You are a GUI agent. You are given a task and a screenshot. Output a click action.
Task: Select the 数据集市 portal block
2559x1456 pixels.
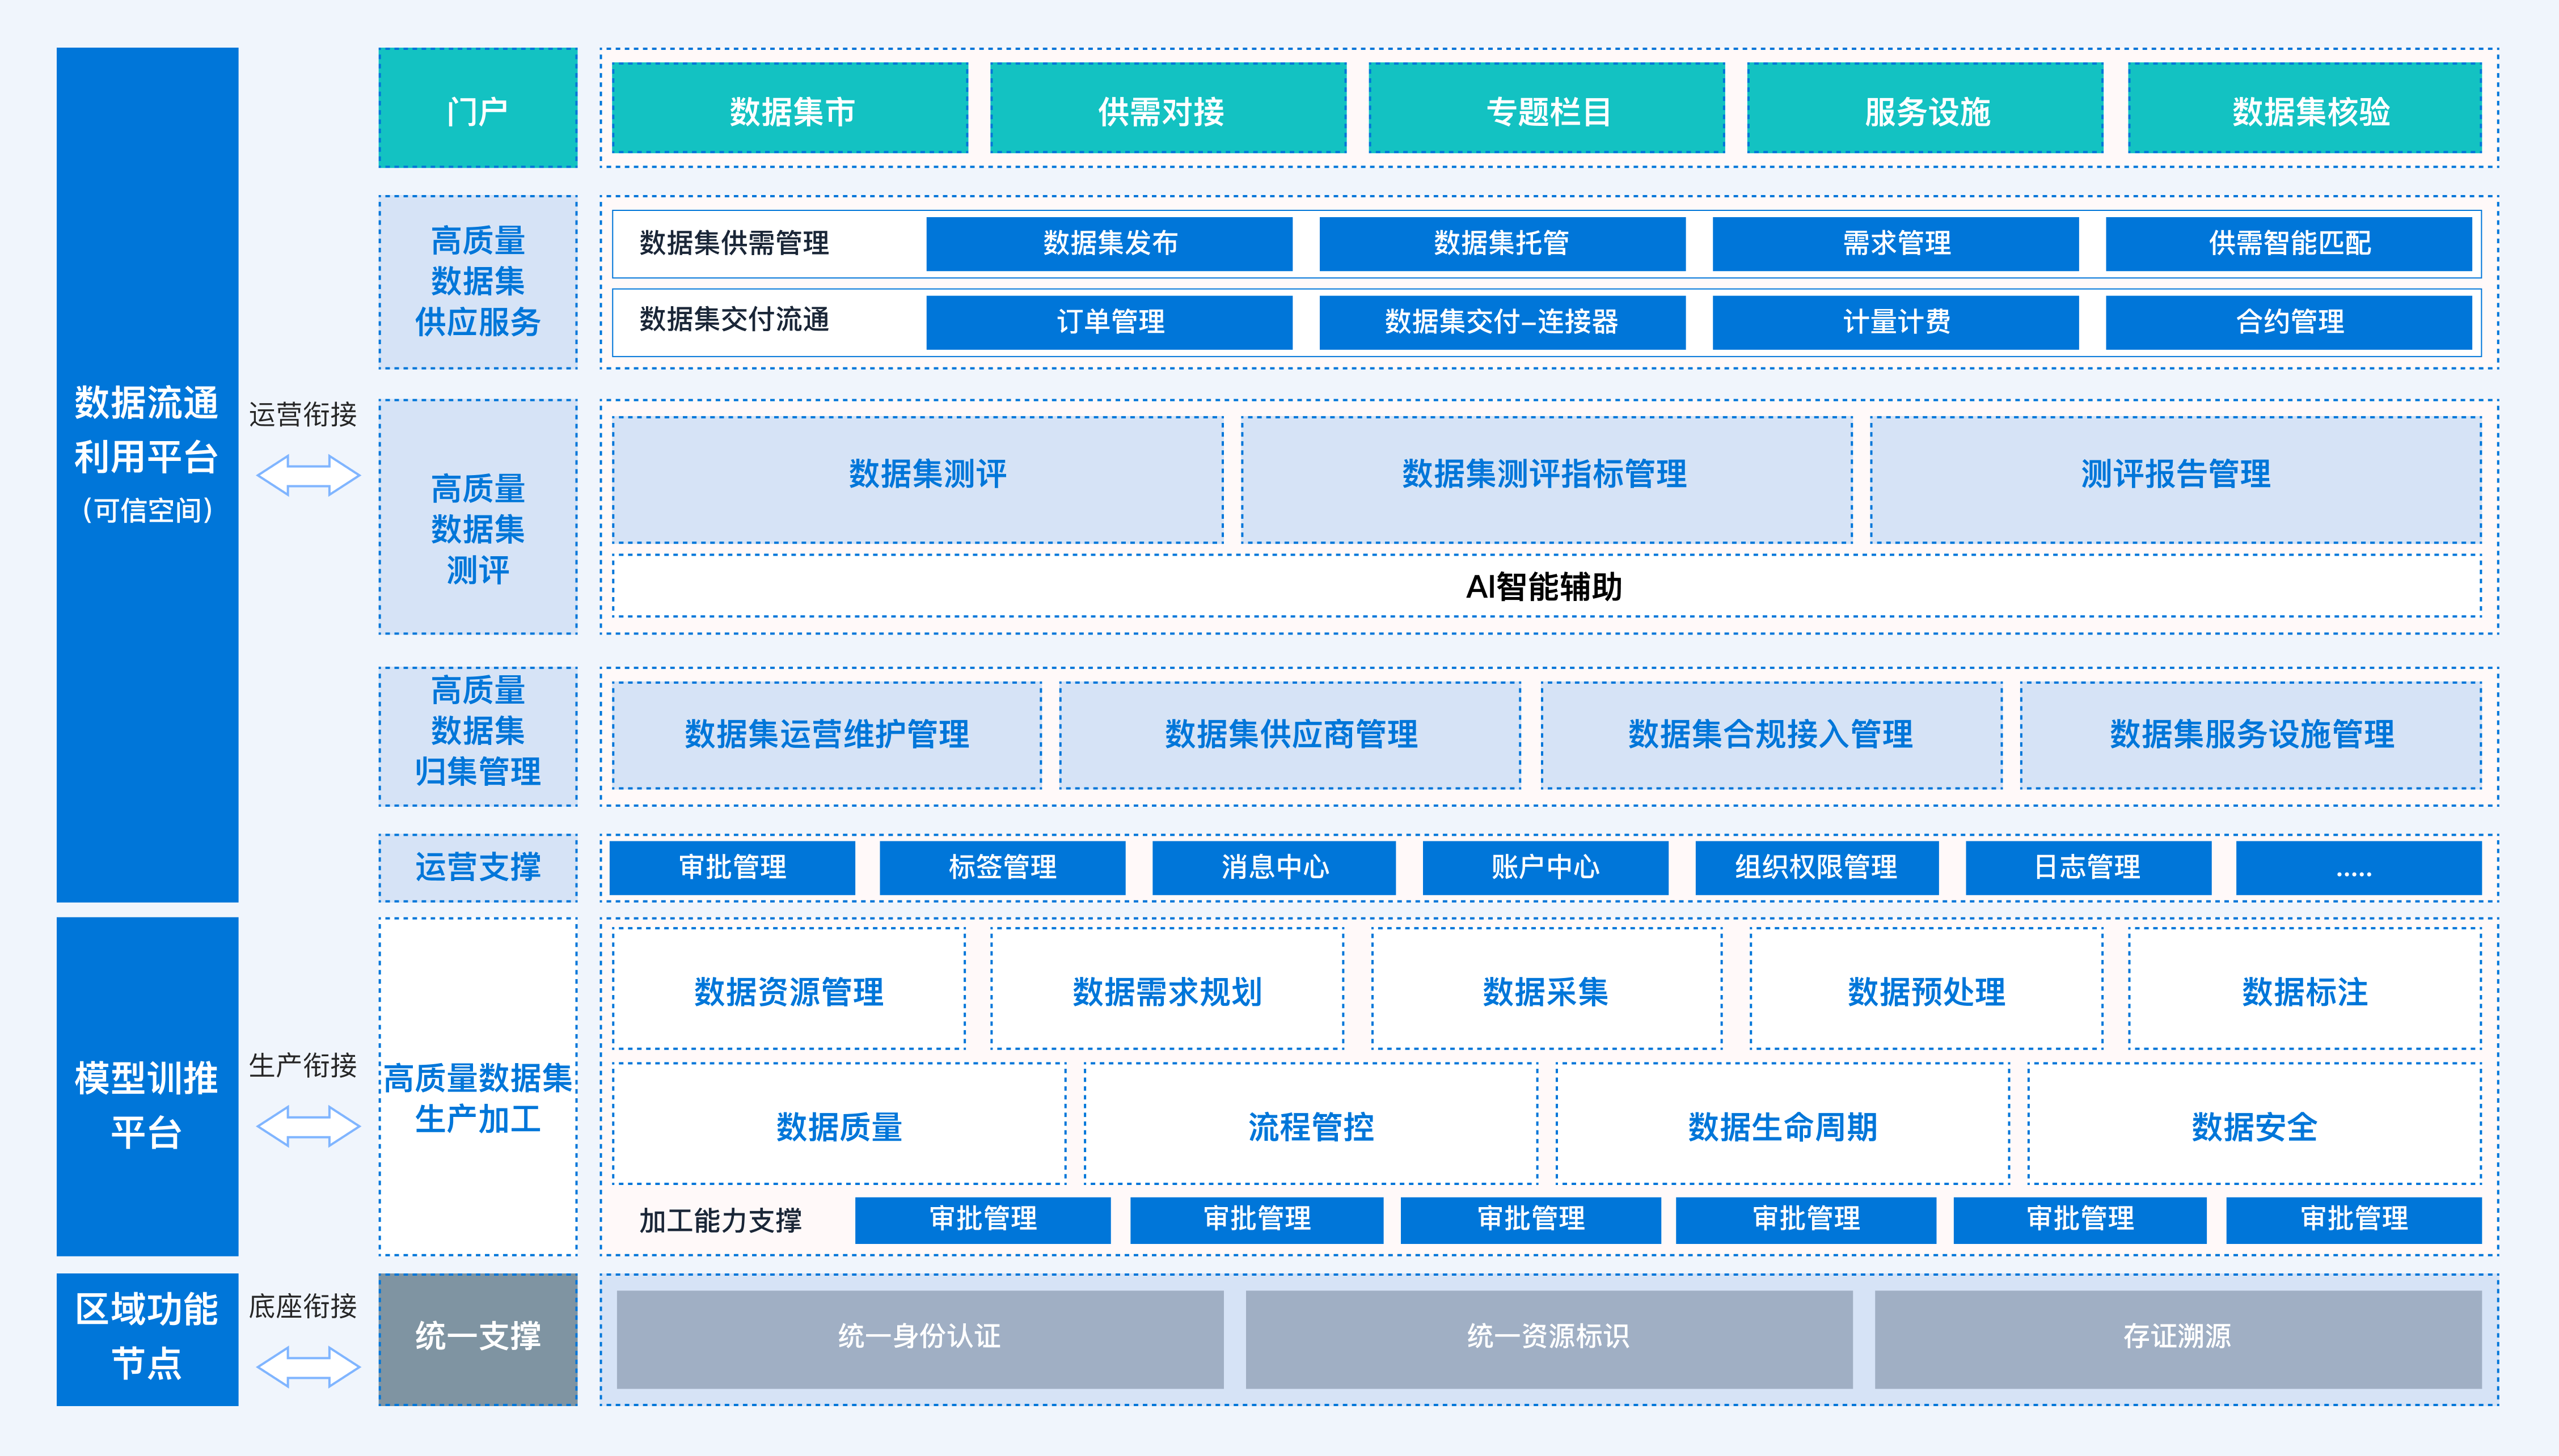[x=790, y=109]
